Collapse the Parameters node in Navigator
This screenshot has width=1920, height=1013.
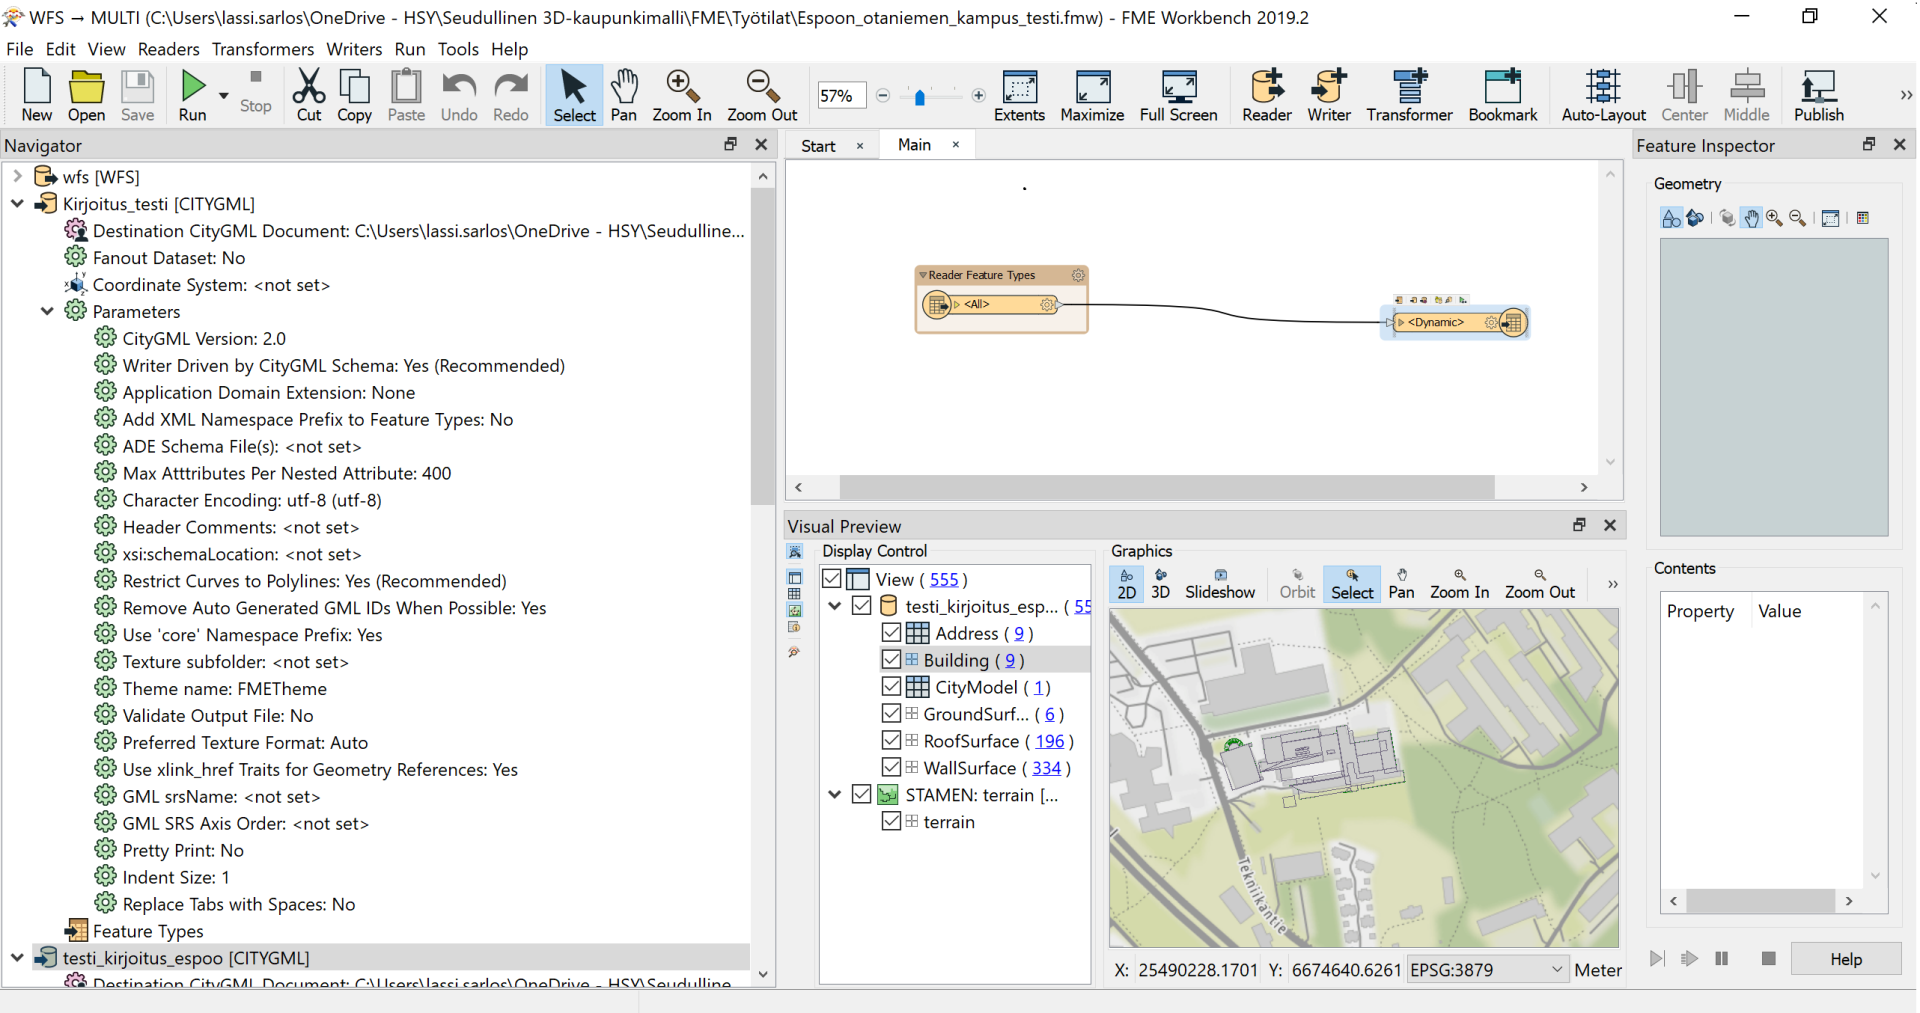(47, 311)
